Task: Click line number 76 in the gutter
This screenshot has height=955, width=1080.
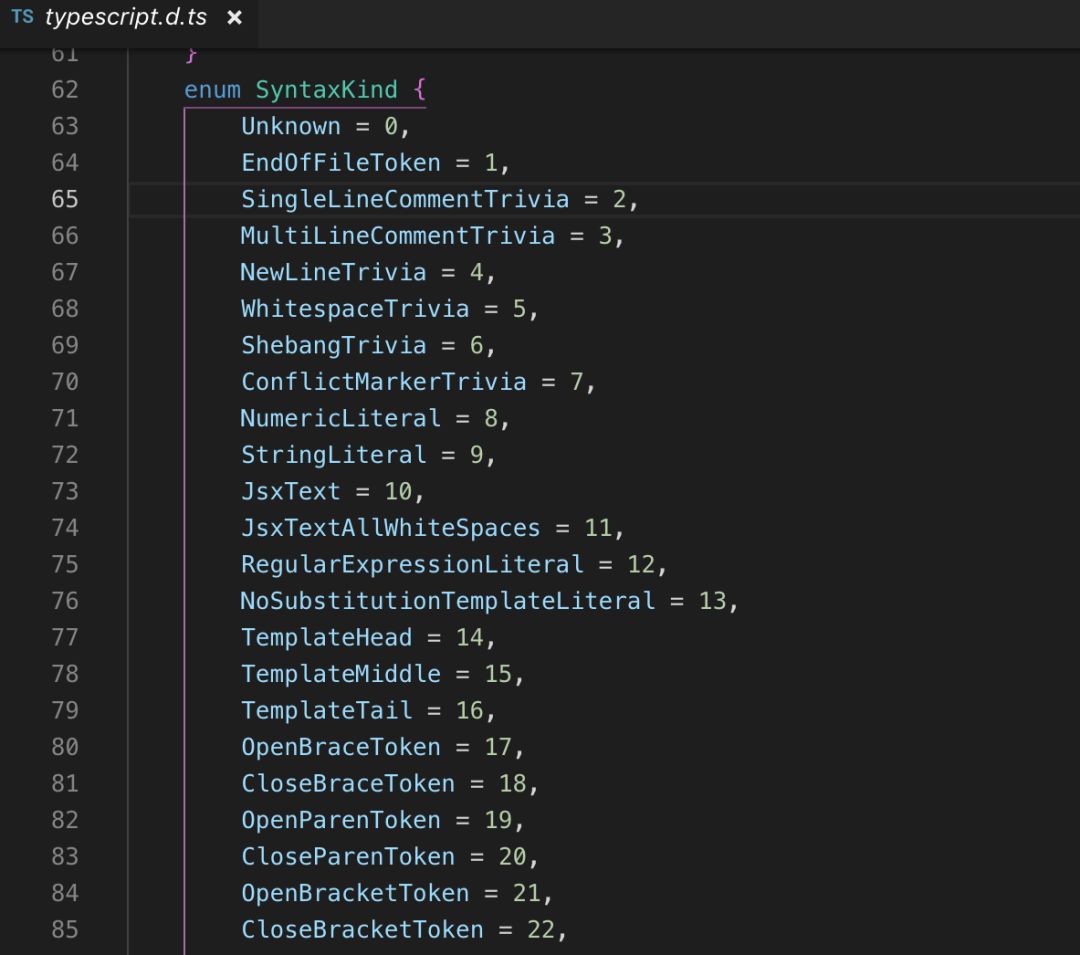Action: [64, 601]
